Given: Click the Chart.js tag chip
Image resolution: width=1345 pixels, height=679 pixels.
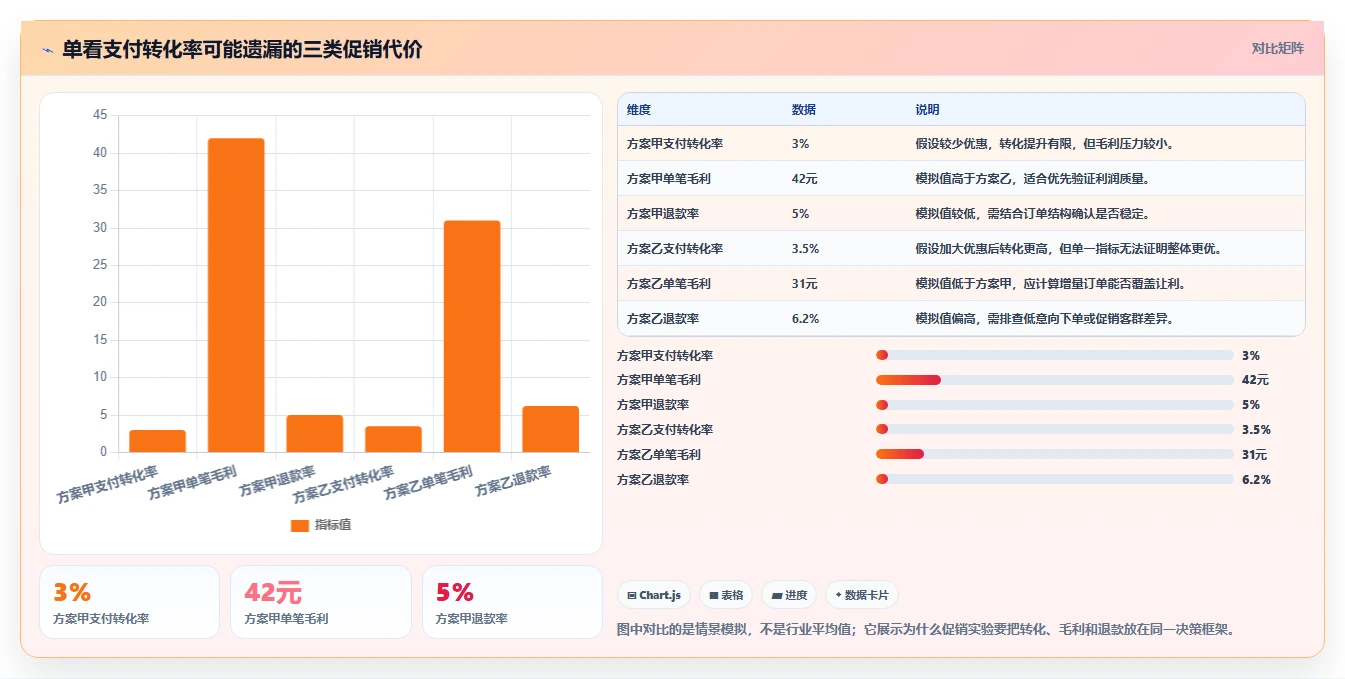Looking at the screenshot, I should [654, 595].
